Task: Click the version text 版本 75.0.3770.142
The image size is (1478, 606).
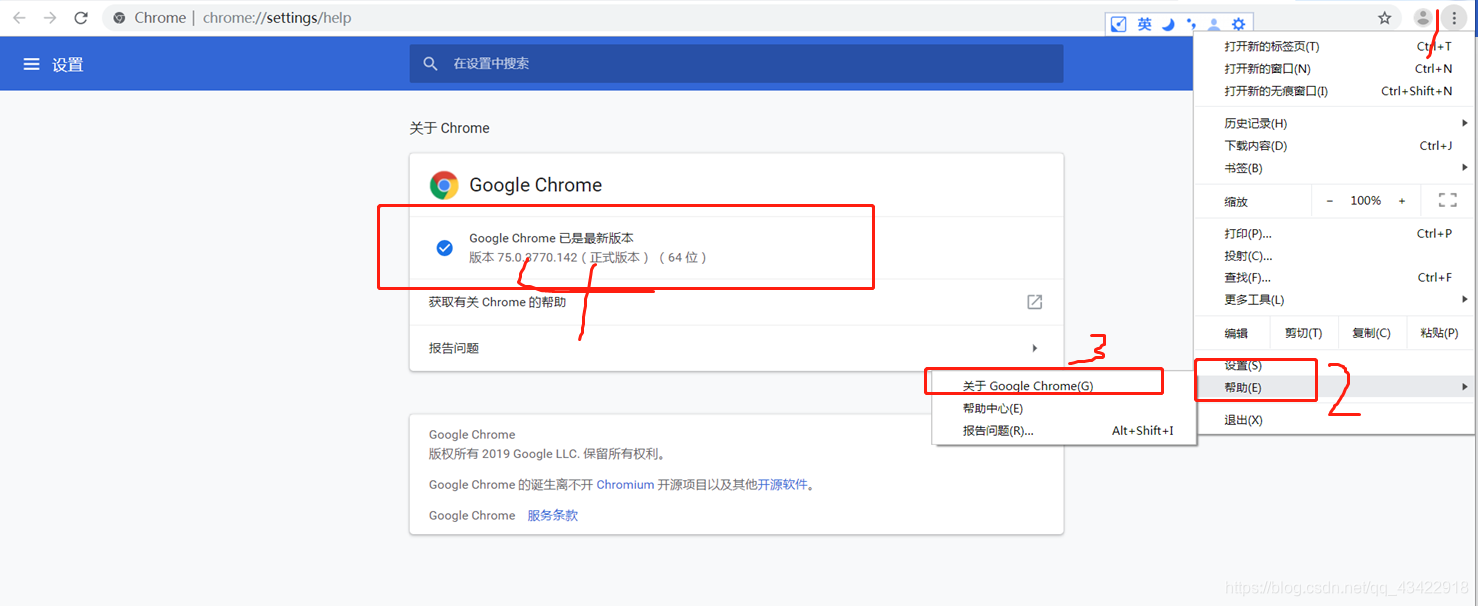Action: tap(524, 258)
